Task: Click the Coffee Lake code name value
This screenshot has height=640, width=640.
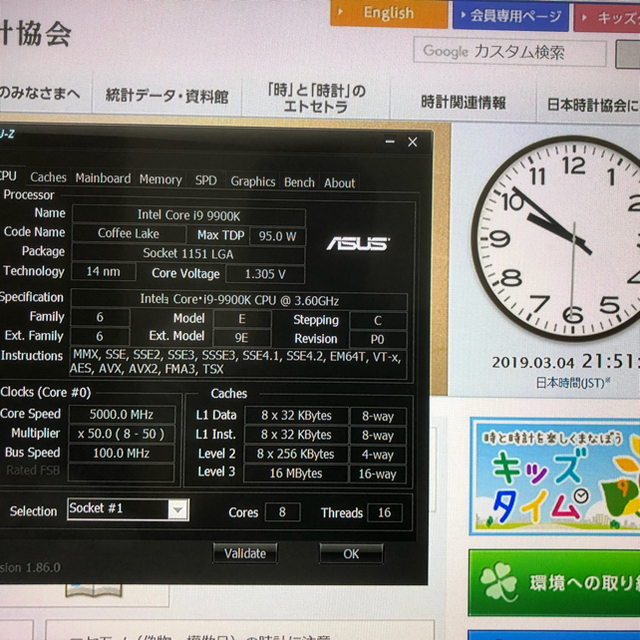Action: point(129,233)
